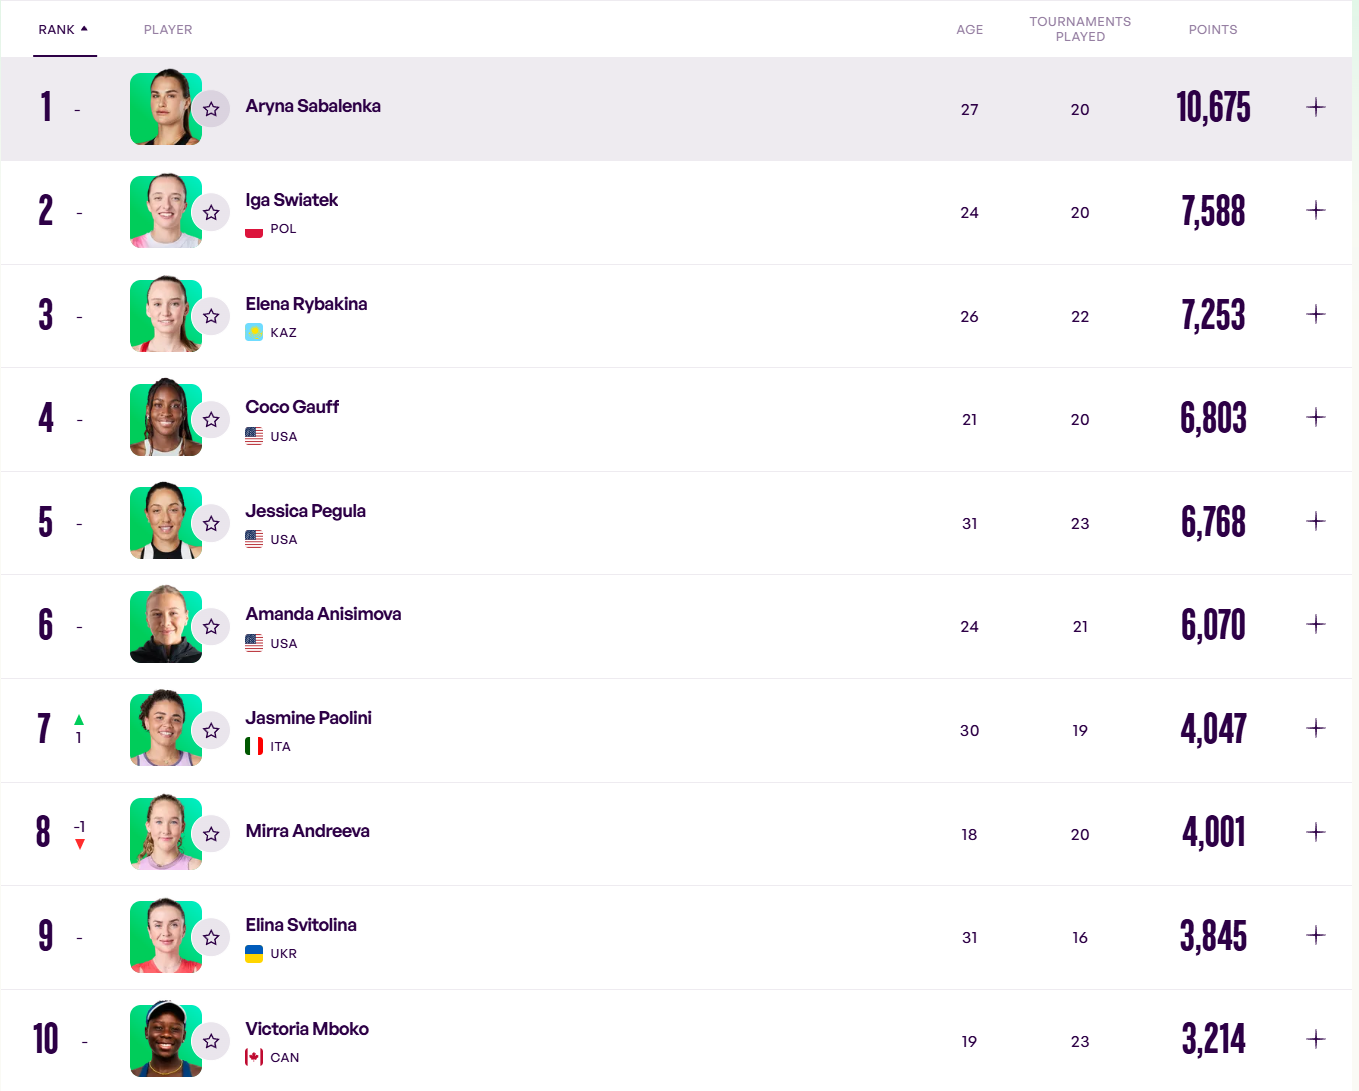This screenshot has width=1359, height=1091.
Task: Open Victoria Mboko's player page
Action: [307, 1029]
